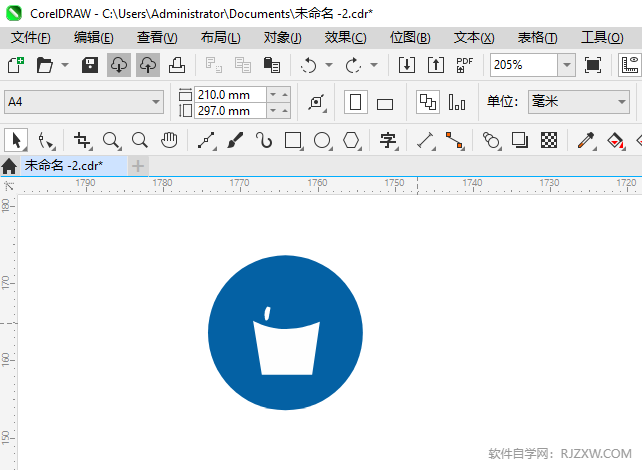Open the 效果(C) menu
This screenshot has width=642, height=470.
tap(346, 38)
